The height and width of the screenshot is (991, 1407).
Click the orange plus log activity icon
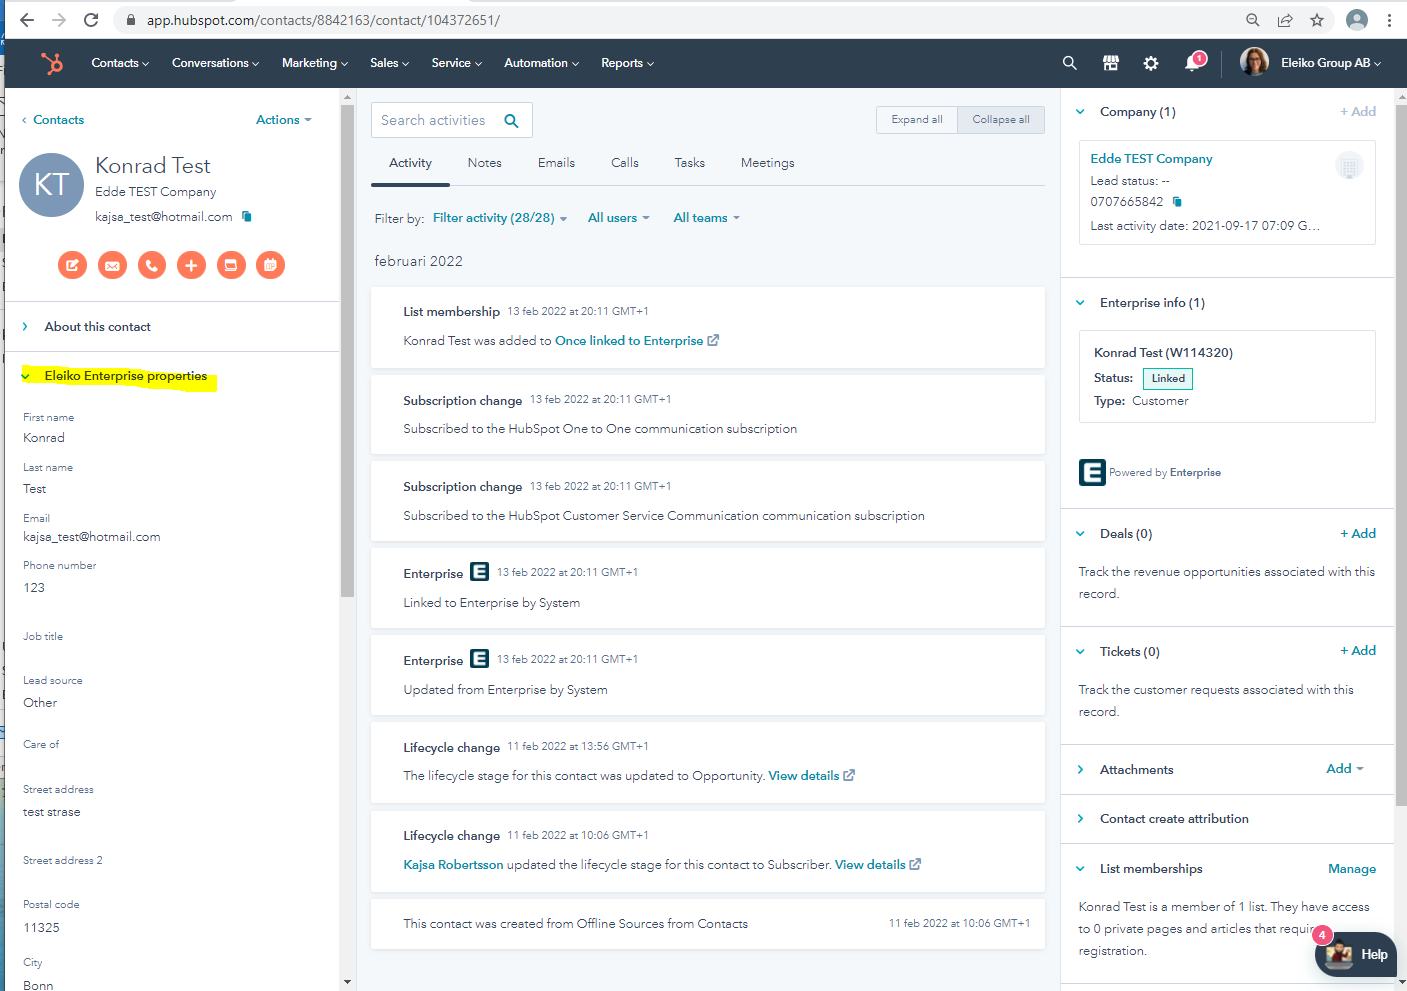[x=191, y=265]
